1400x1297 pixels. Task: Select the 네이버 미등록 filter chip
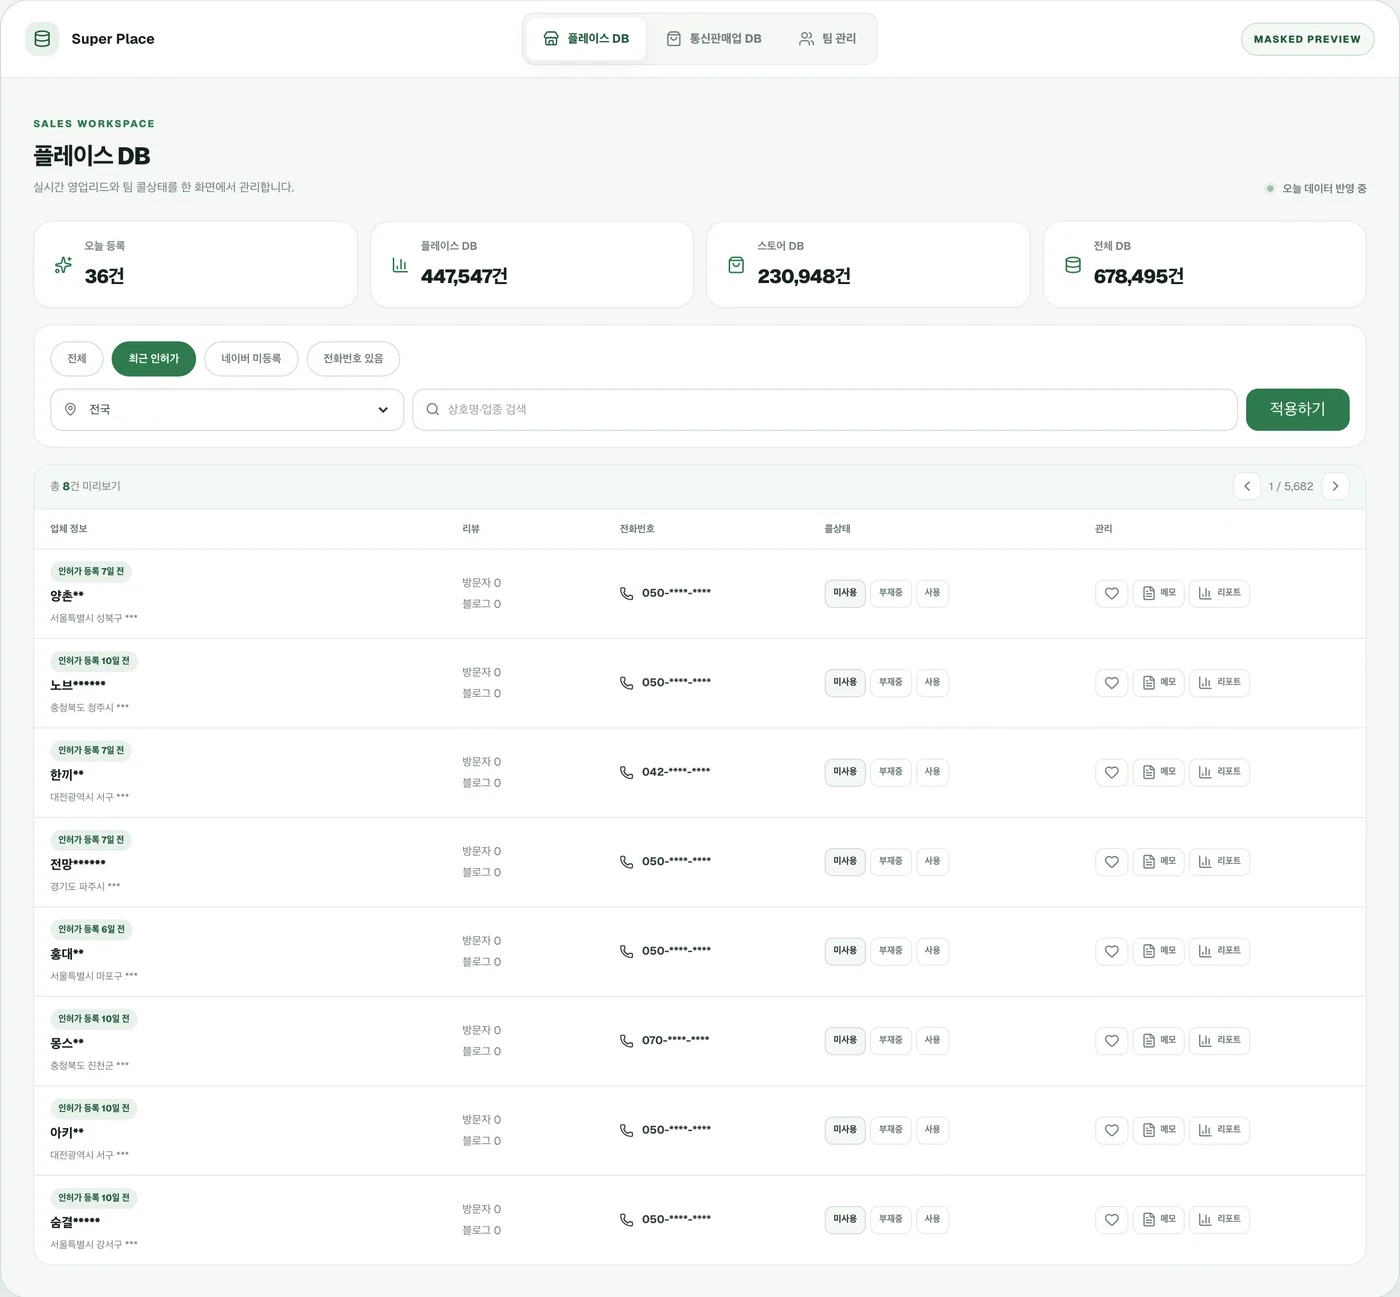click(251, 359)
